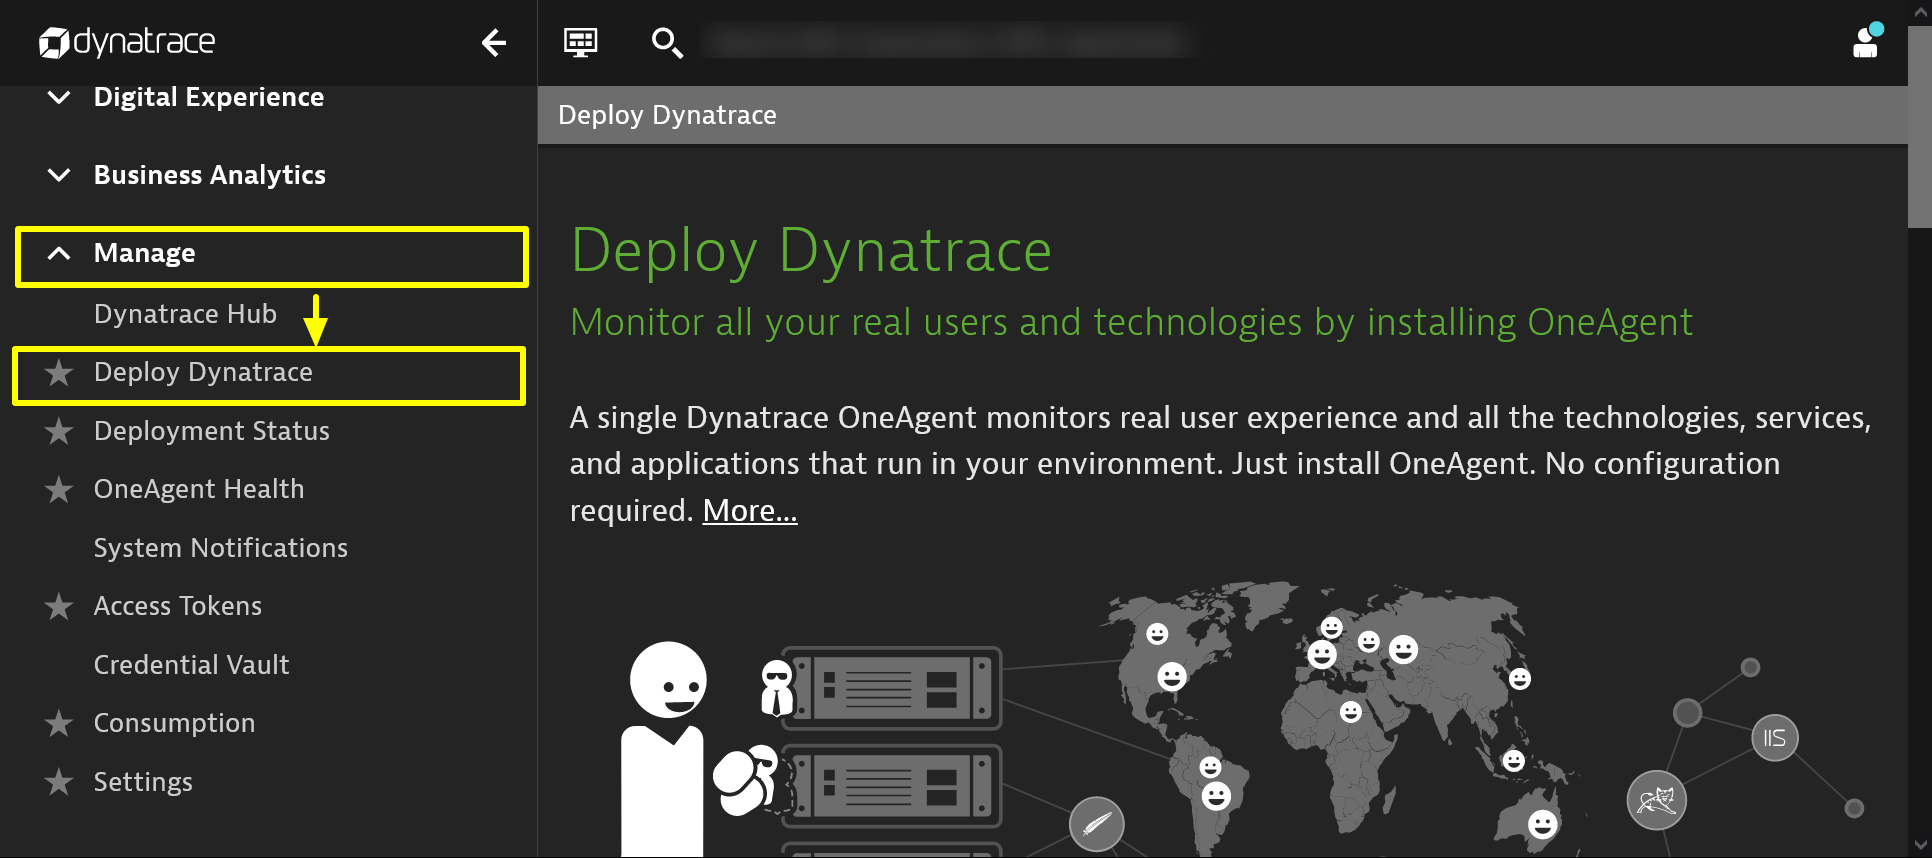This screenshot has width=1932, height=858.
Task: Click the feather Apache technology icon
Action: click(1096, 825)
